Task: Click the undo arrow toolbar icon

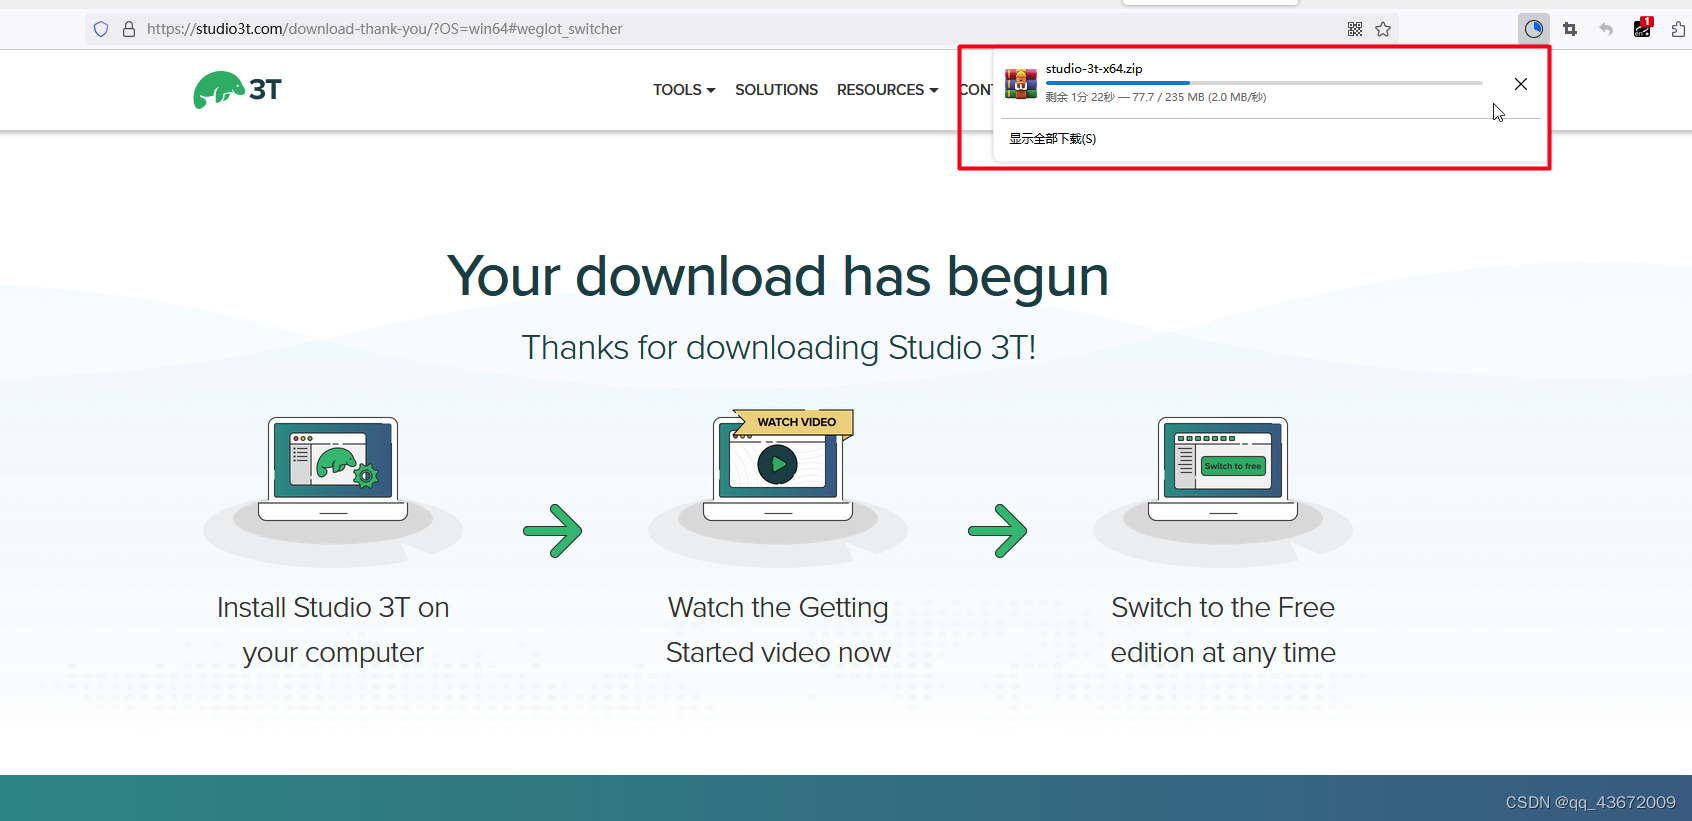Action: point(1606,29)
